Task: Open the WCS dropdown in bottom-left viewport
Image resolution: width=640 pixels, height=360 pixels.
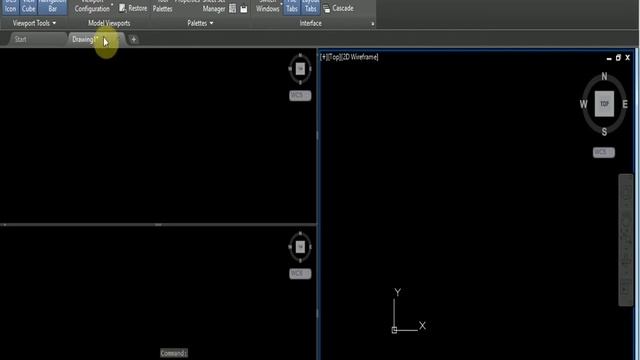Action: [x=300, y=273]
